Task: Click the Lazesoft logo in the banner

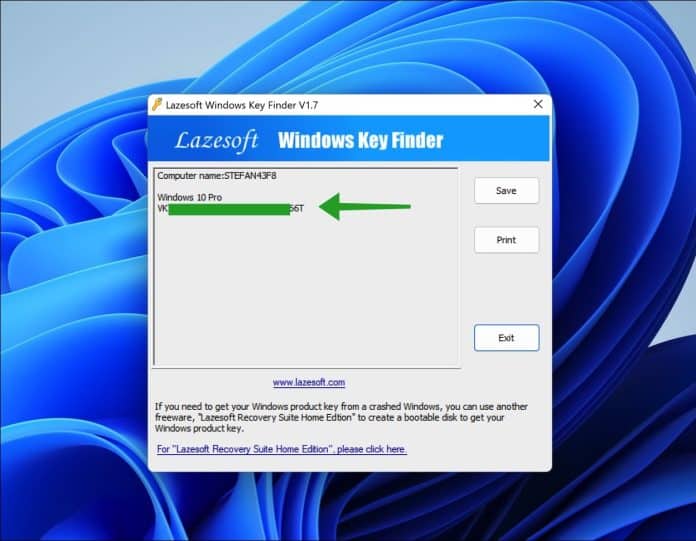Action: point(217,141)
